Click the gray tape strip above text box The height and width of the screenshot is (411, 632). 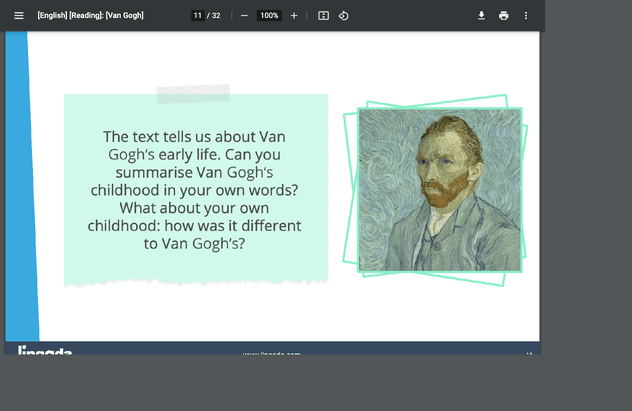click(x=193, y=94)
